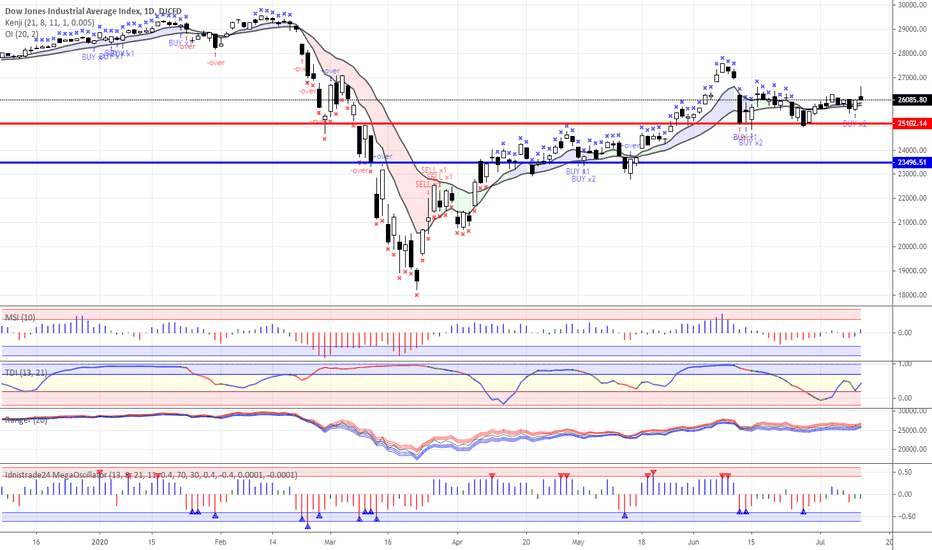Image resolution: width=932 pixels, height=550 pixels.
Task: Click the 25000.00 label on Ranger axis
Action: pyautogui.click(x=912, y=430)
